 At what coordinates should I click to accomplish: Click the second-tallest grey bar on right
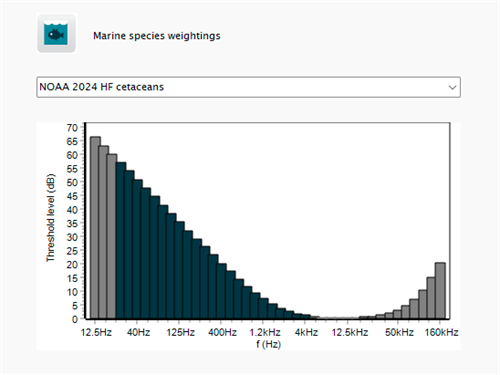click(x=431, y=298)
